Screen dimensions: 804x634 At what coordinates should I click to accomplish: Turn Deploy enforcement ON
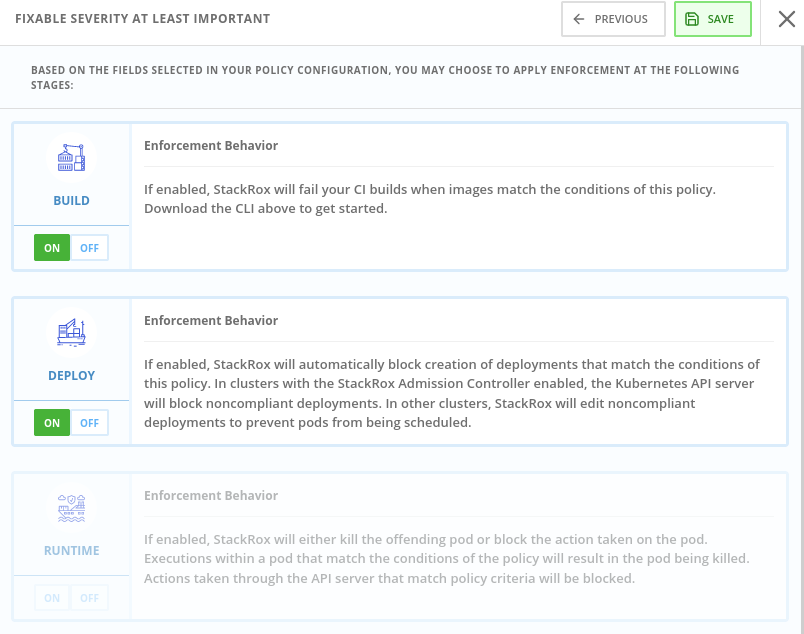pyautogui.click(x=52, y=423)
